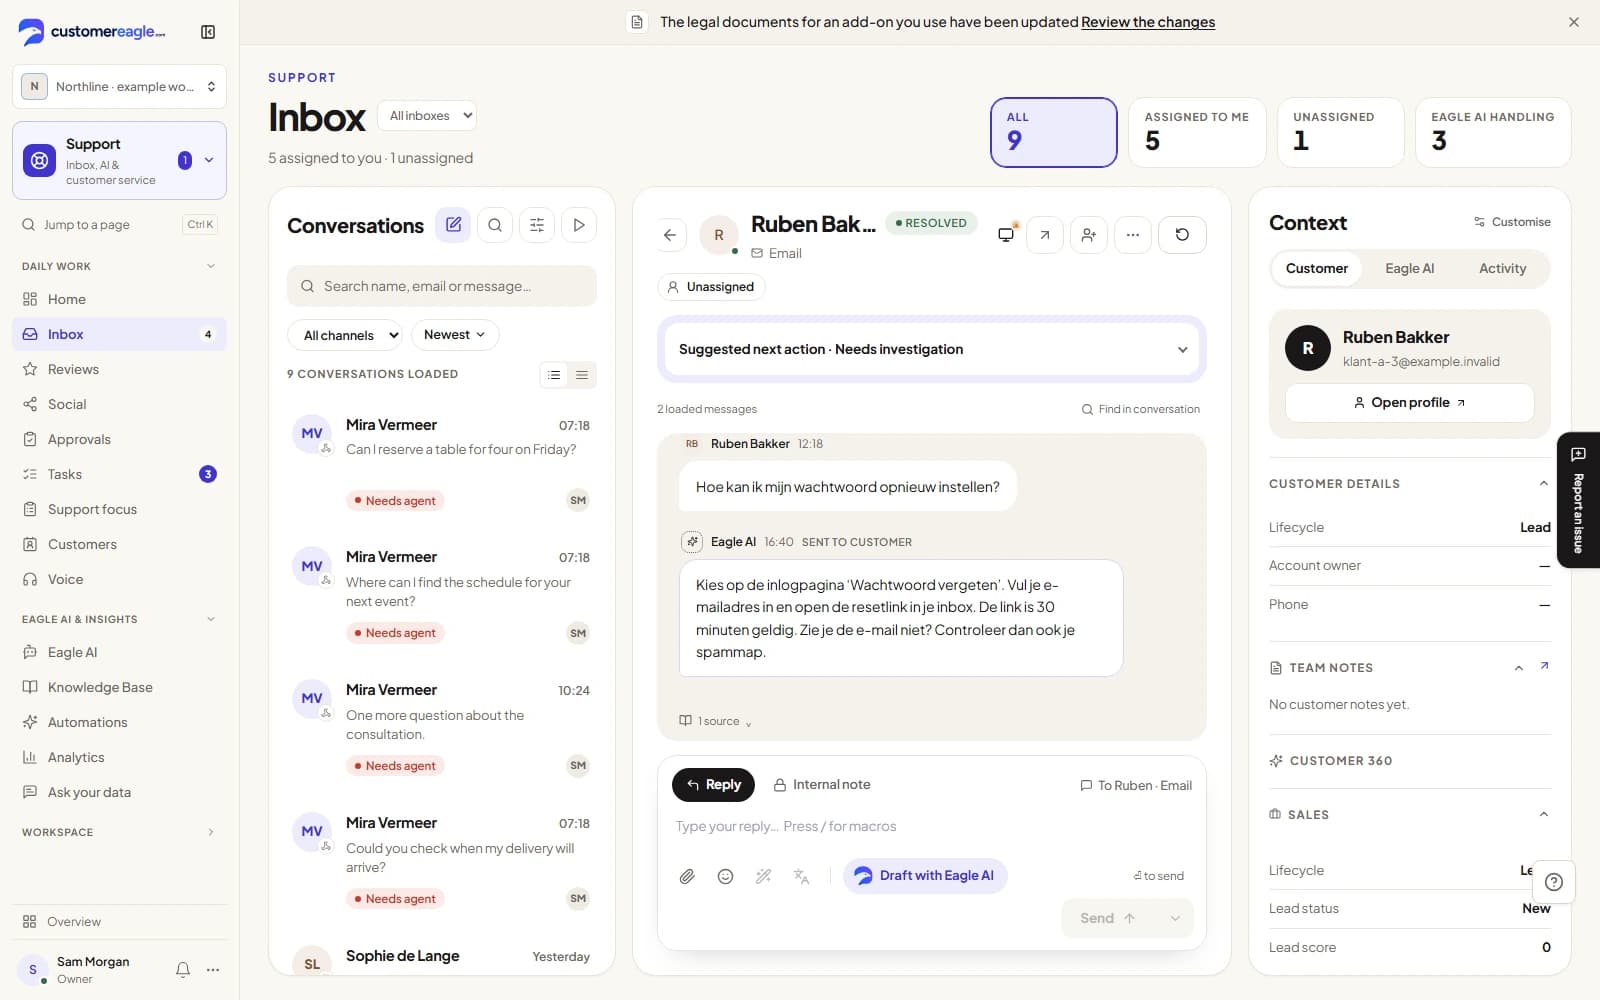Open the All inboxes dropdown
This screenshot has width=1600, height=1000.
point(427,116)
